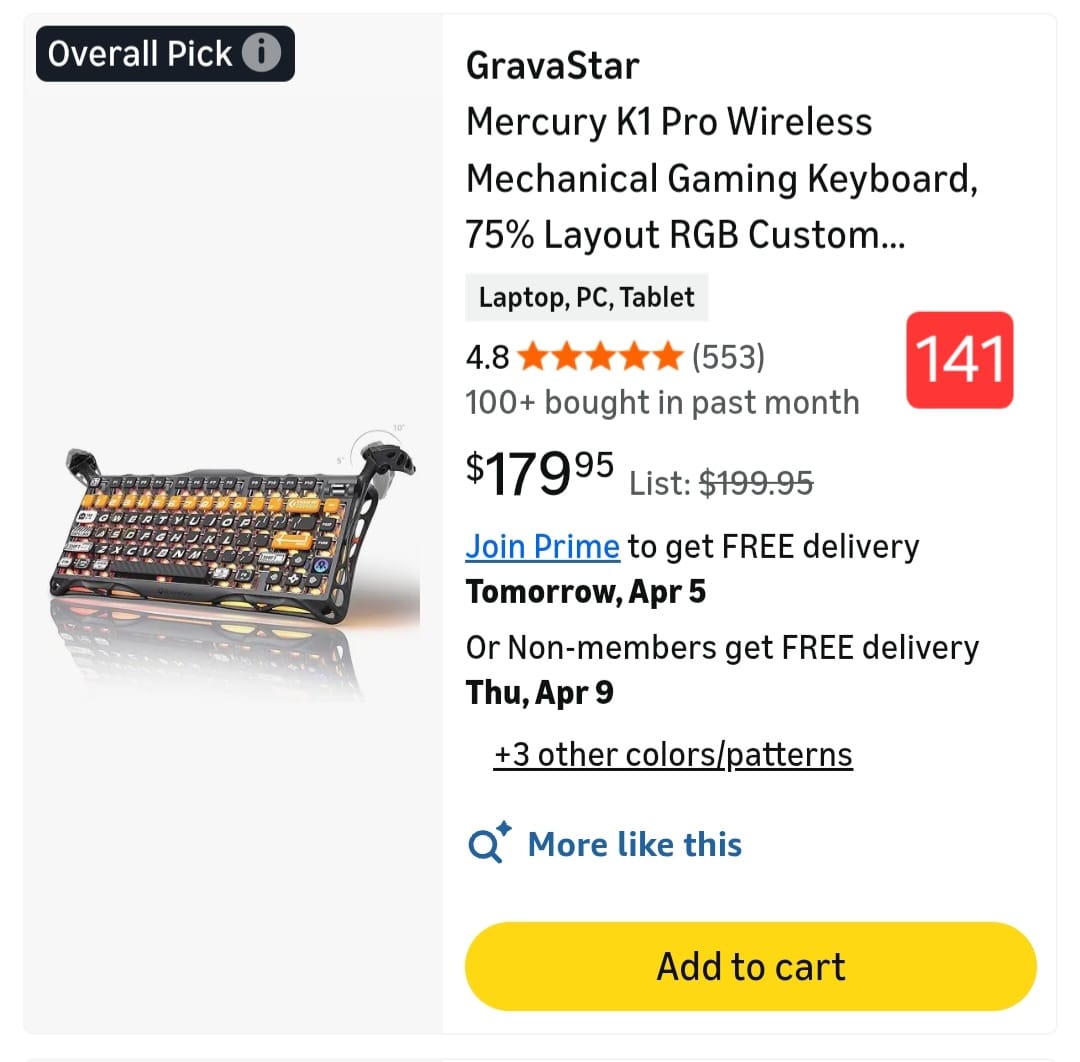Tap the struck-through $199.95 list price
This screenshot has width=1080, height=1062.
755,484
